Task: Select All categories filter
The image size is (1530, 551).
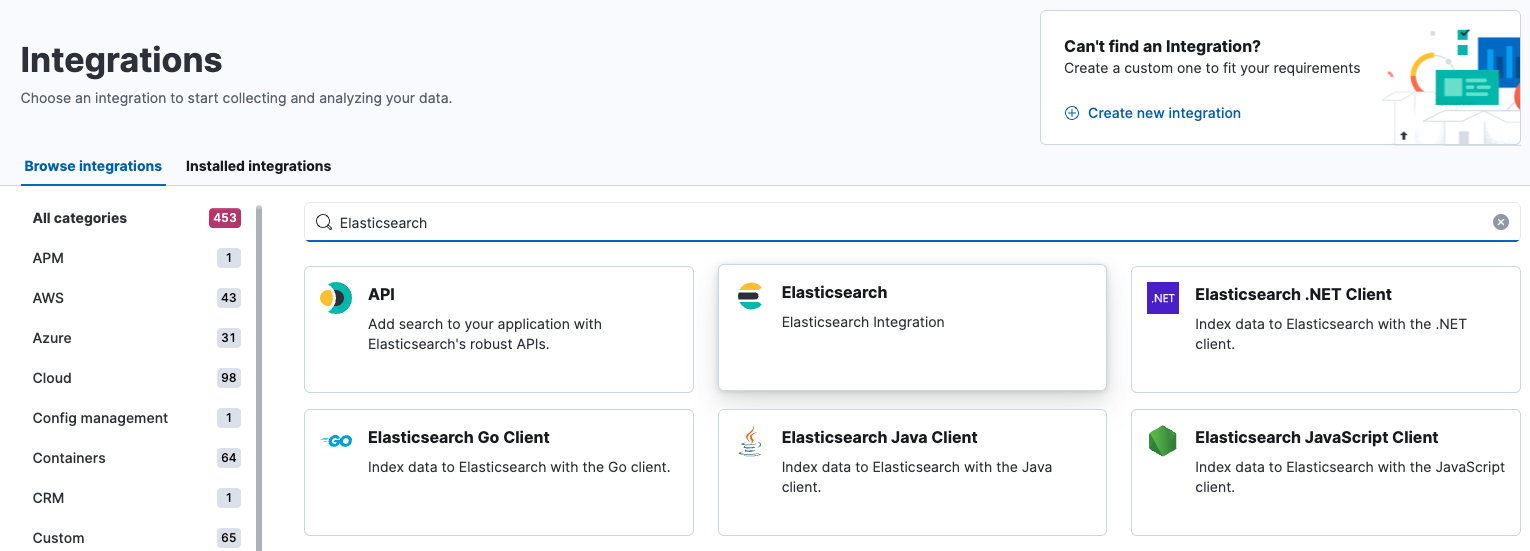Action: (x=136, y=218)
